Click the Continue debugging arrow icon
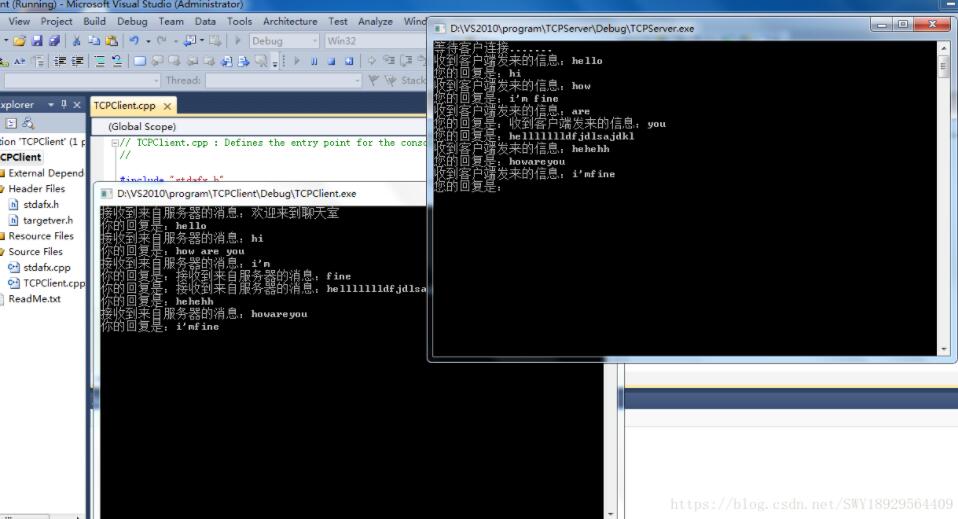The width and height of the screenshot is (958, 519). coord(297,61)
